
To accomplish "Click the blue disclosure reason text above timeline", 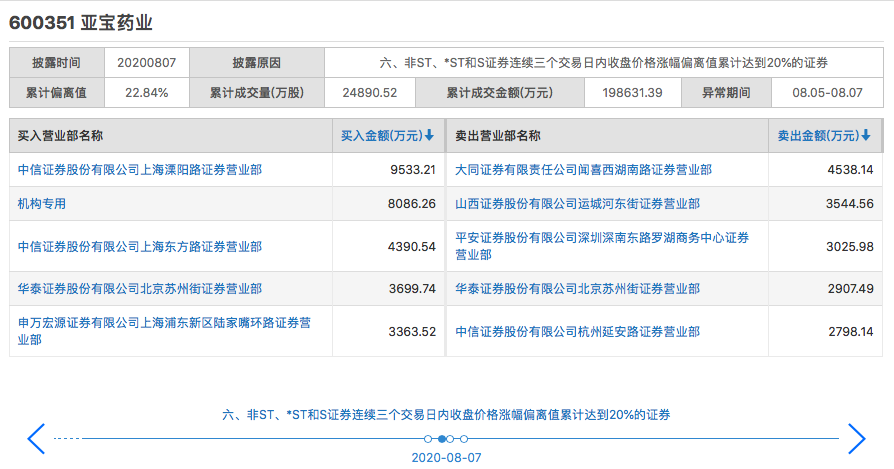I will (x=446, y=415).
